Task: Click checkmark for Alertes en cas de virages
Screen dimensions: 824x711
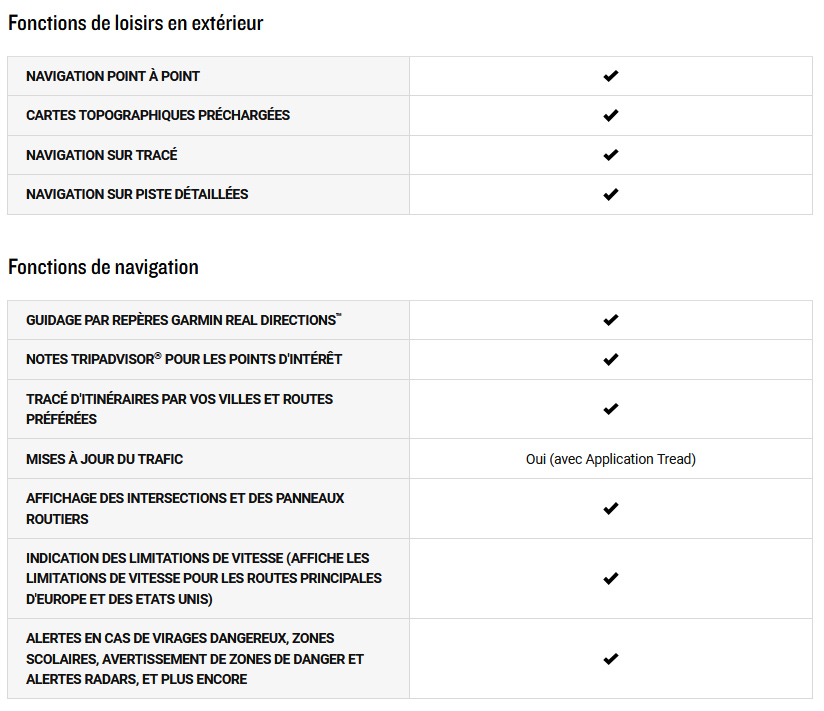Action: click(611, 659)
